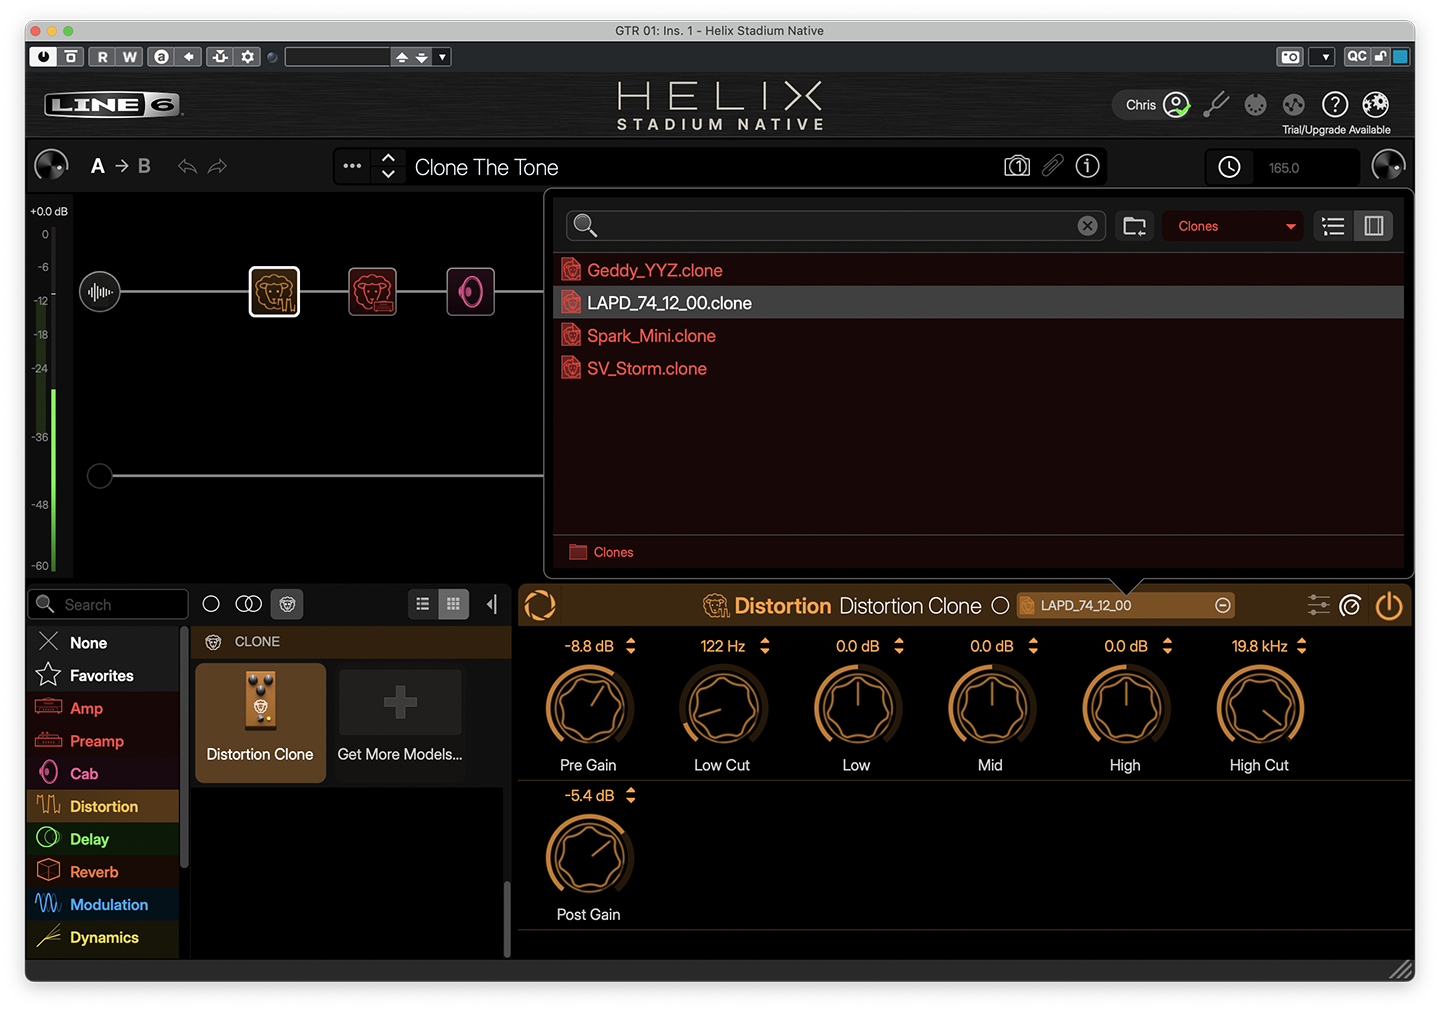Open the block parameter sliders icon
Viewport: 1440px width, 1011px height.
point(1319,605)
